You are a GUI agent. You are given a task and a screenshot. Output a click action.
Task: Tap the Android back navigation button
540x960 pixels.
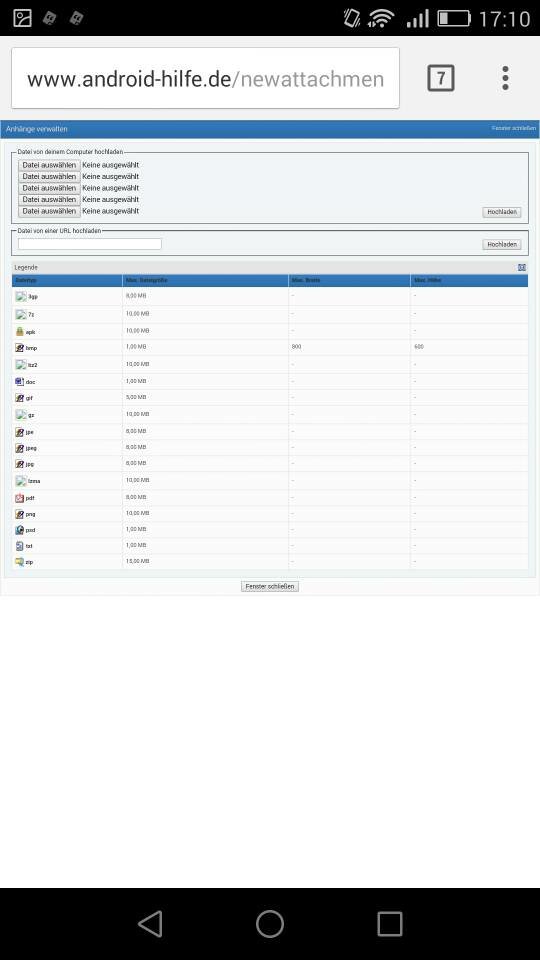150,923
